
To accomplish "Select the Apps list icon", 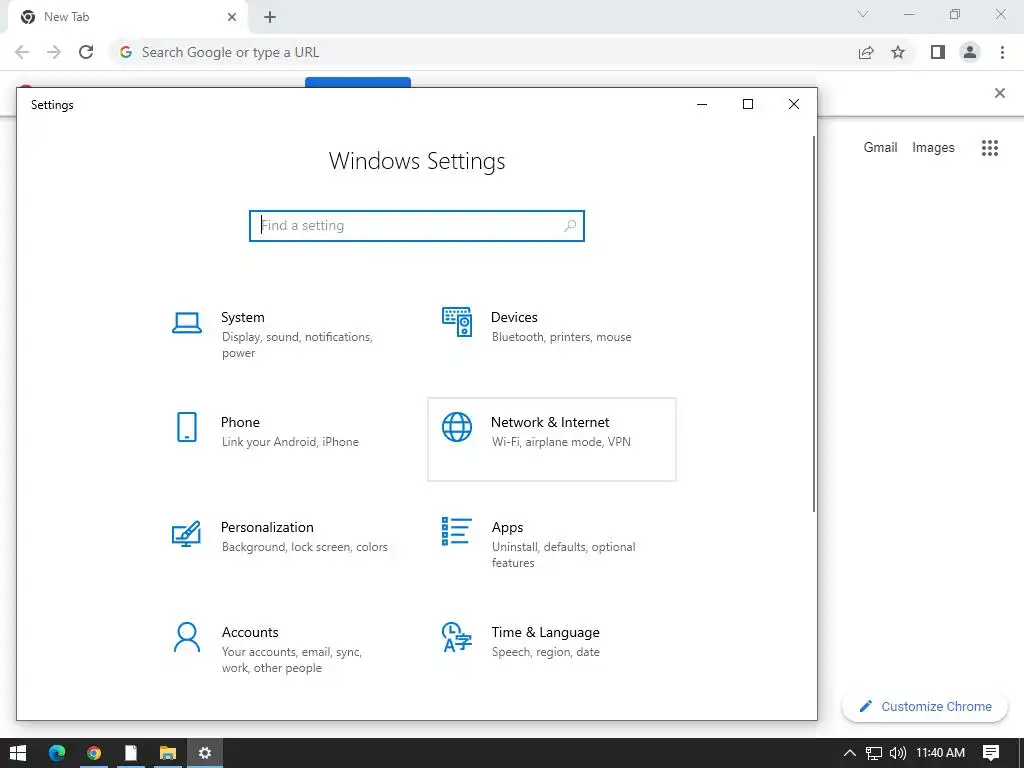I will pyautogui.click(x=456, y=531).
